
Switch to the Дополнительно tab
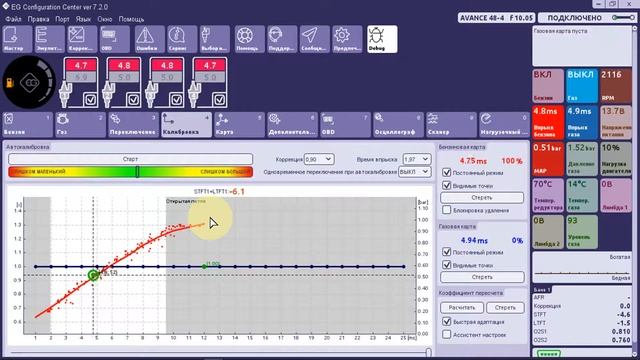click(x=293, y=124)
